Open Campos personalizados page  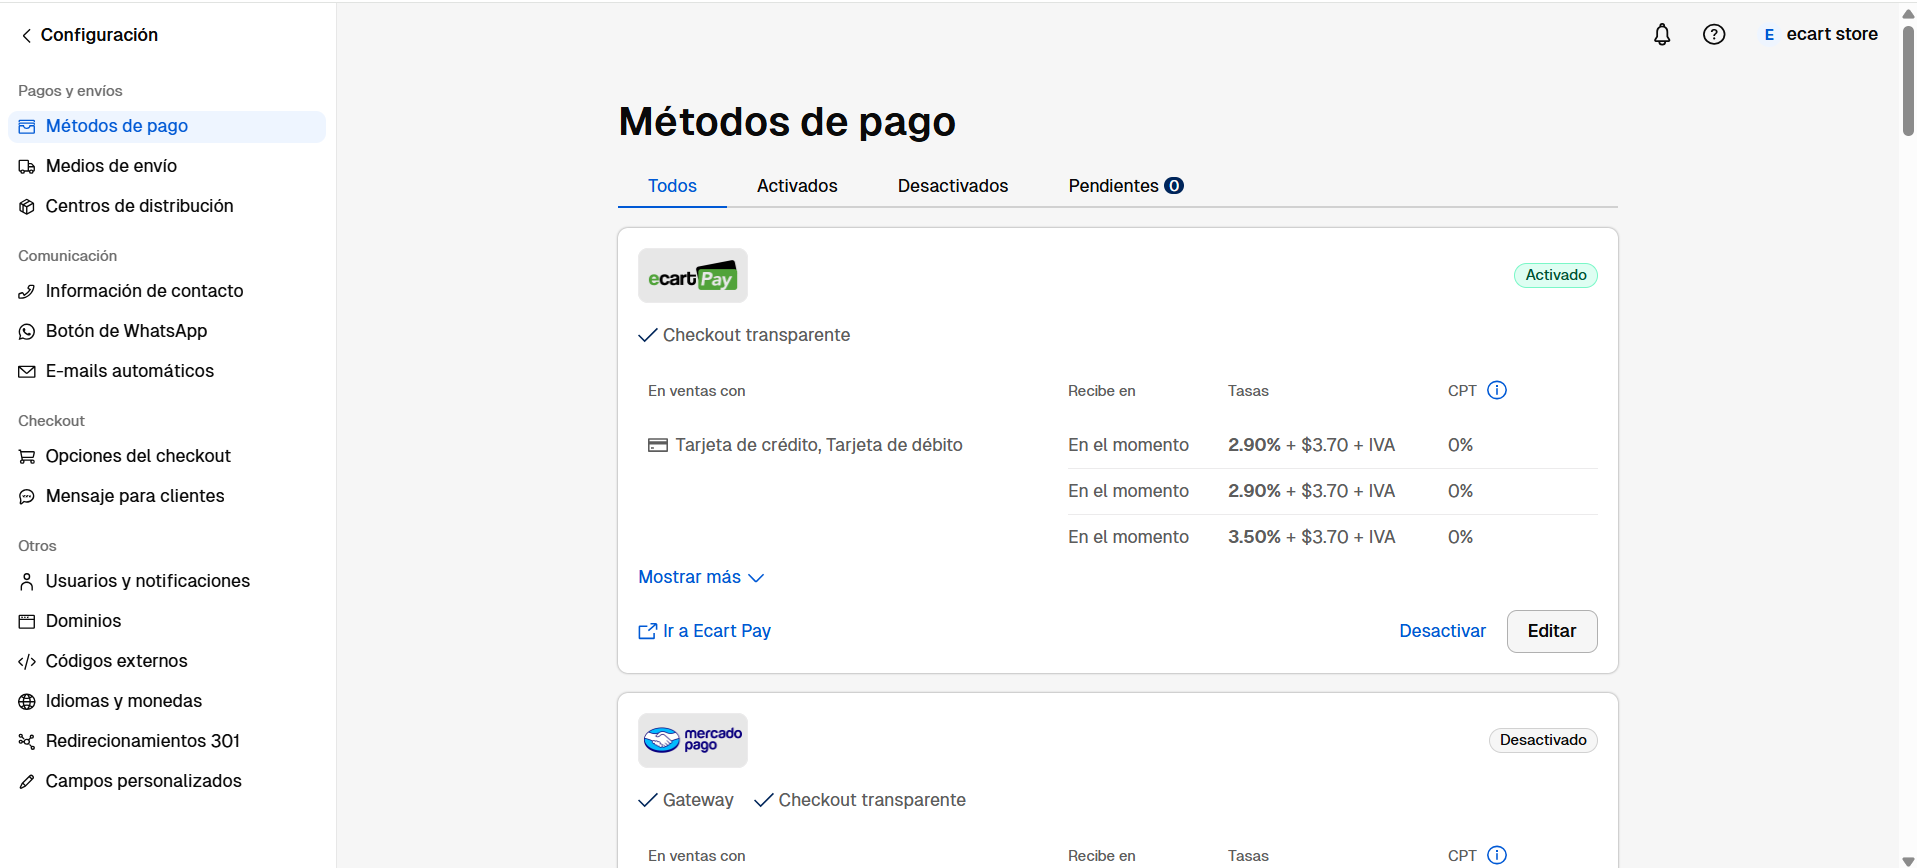(167, 781)
